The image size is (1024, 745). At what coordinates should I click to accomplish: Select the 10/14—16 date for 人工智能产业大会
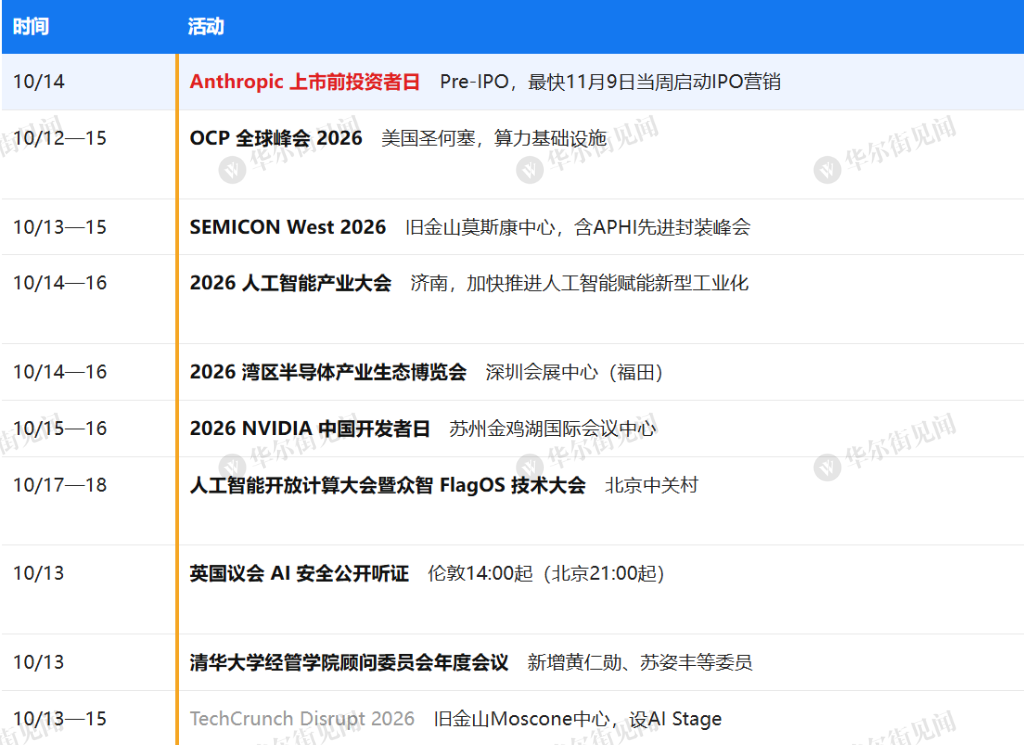coord(59,283)
